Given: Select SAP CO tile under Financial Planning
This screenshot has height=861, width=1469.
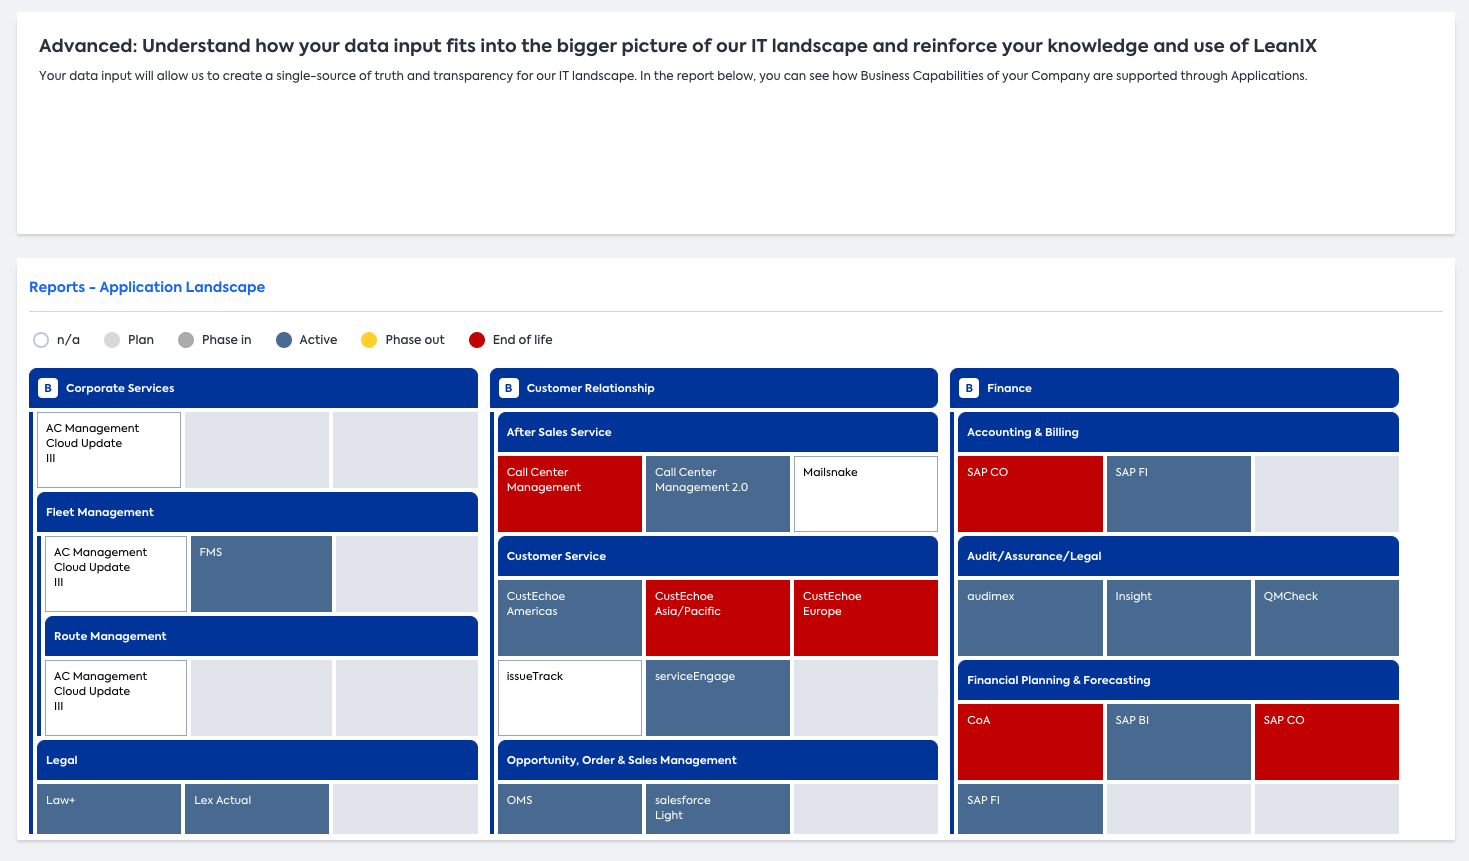Looking at the screenshot, I should (1327, 742).
